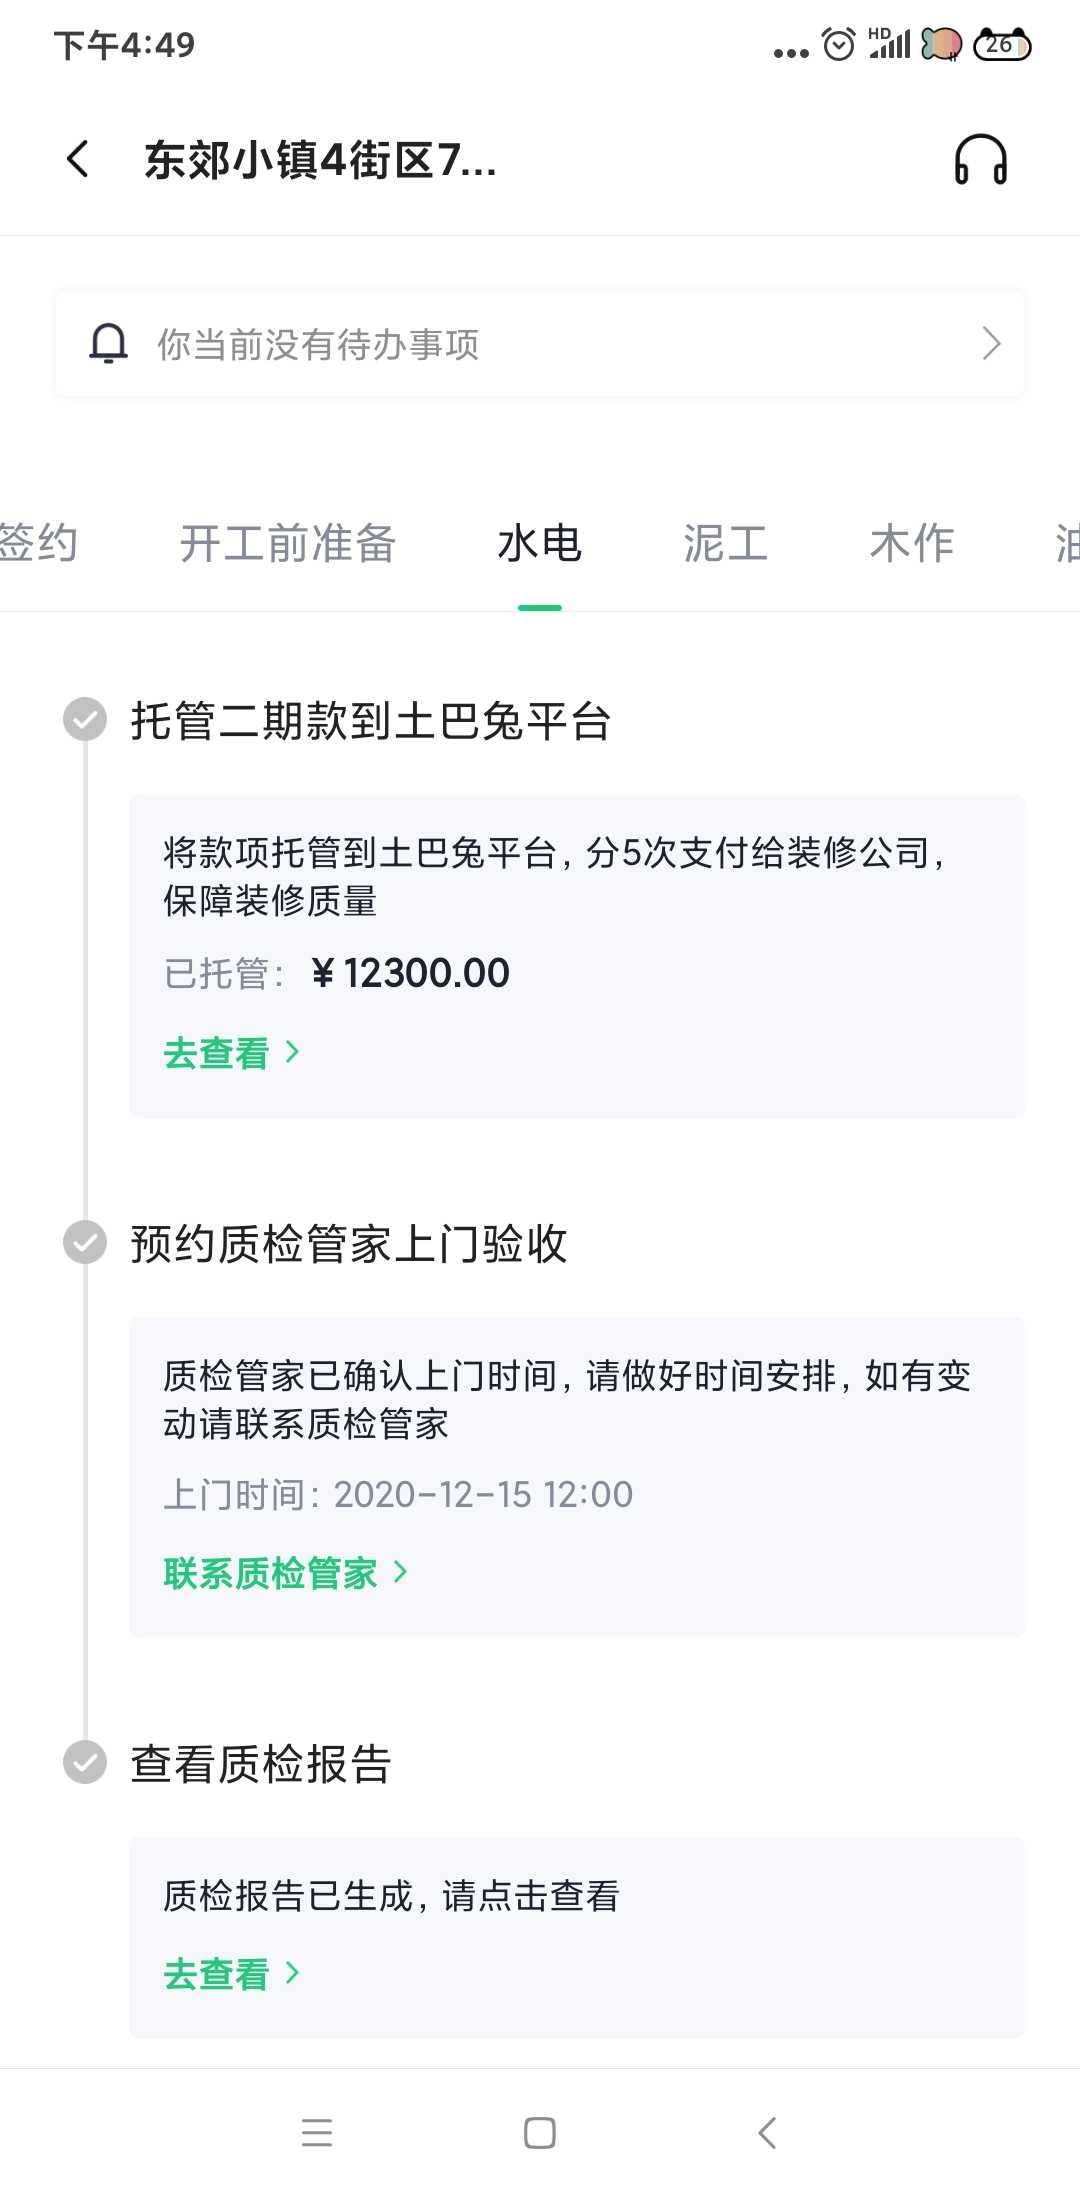Tap the alarm clock status icon
Image resolution: width=1080 pixels, height=2198 pixels.
(x=838, y=45)
